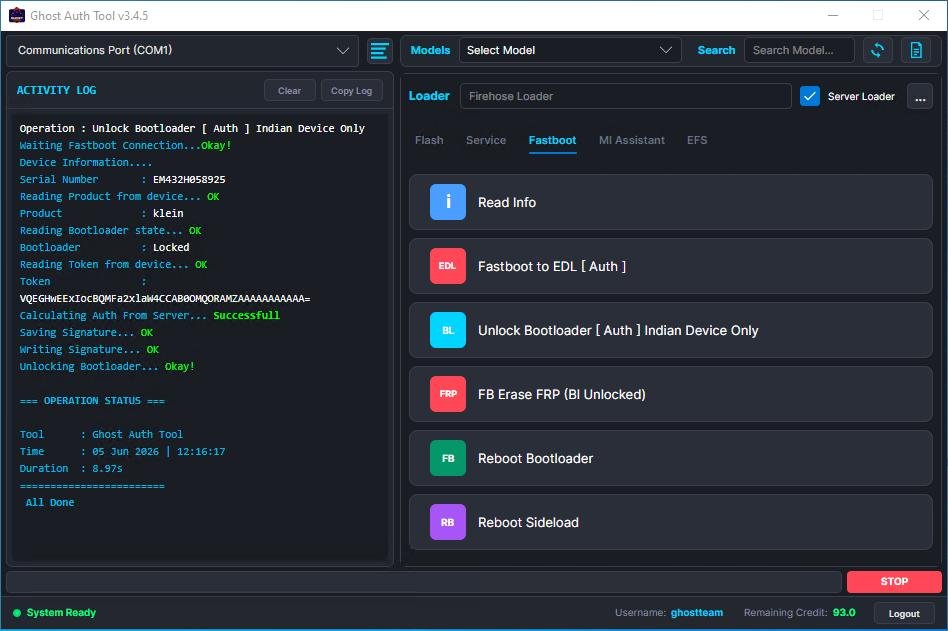This screenshot has height=631, width=948.
Task: Click the green Successfull text
Action: (x=246, y=316)
